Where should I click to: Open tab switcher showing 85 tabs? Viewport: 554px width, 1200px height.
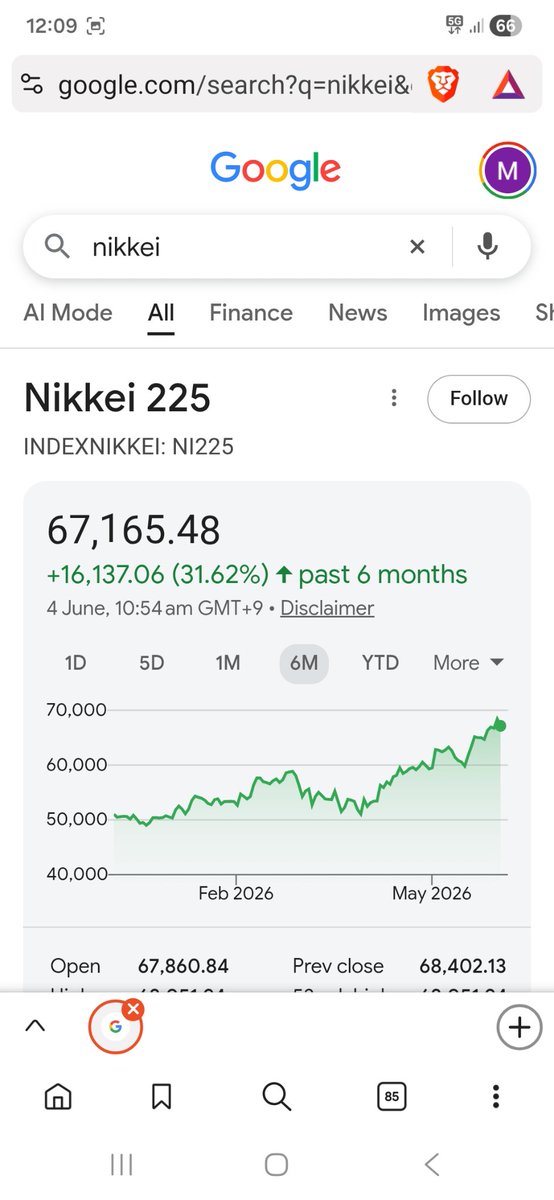[392, 1097]
